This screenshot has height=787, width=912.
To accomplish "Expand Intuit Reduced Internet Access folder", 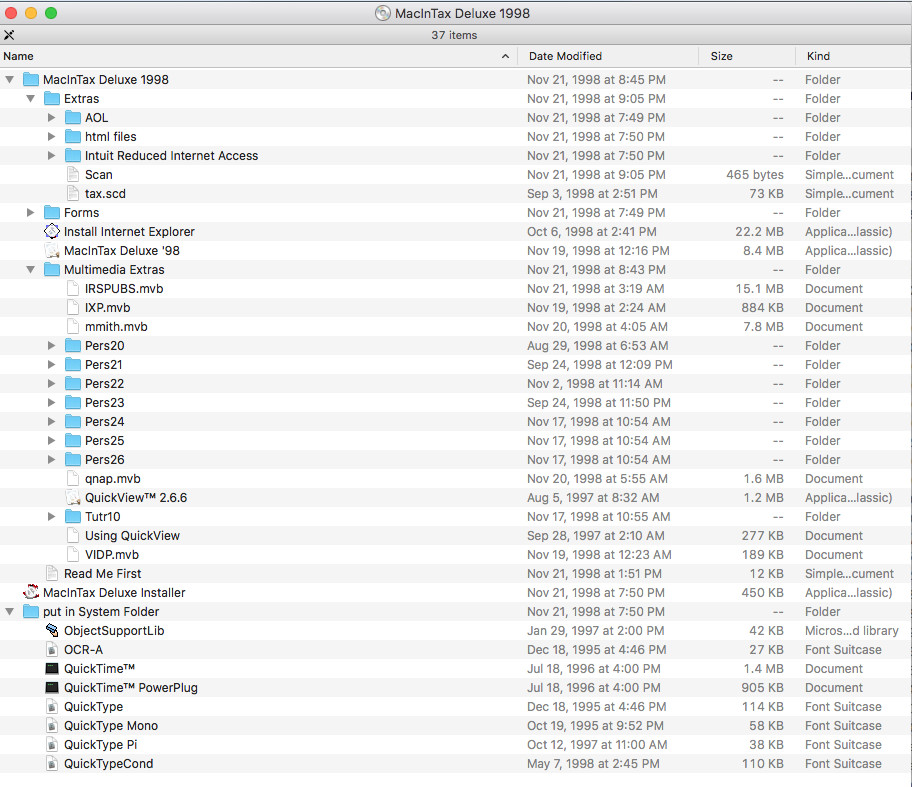I will [x=51, y=155].
